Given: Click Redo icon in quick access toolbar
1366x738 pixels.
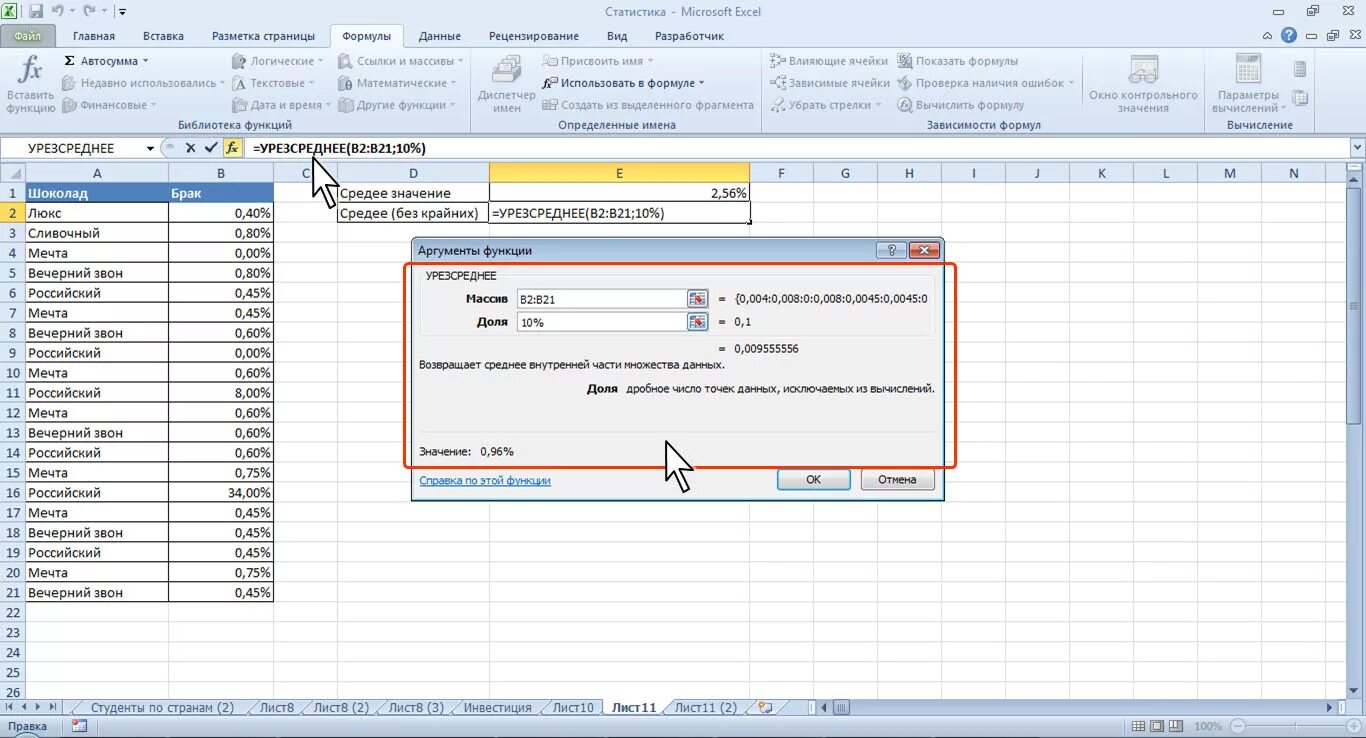Looking at the screenshot, I should (90, 12).
